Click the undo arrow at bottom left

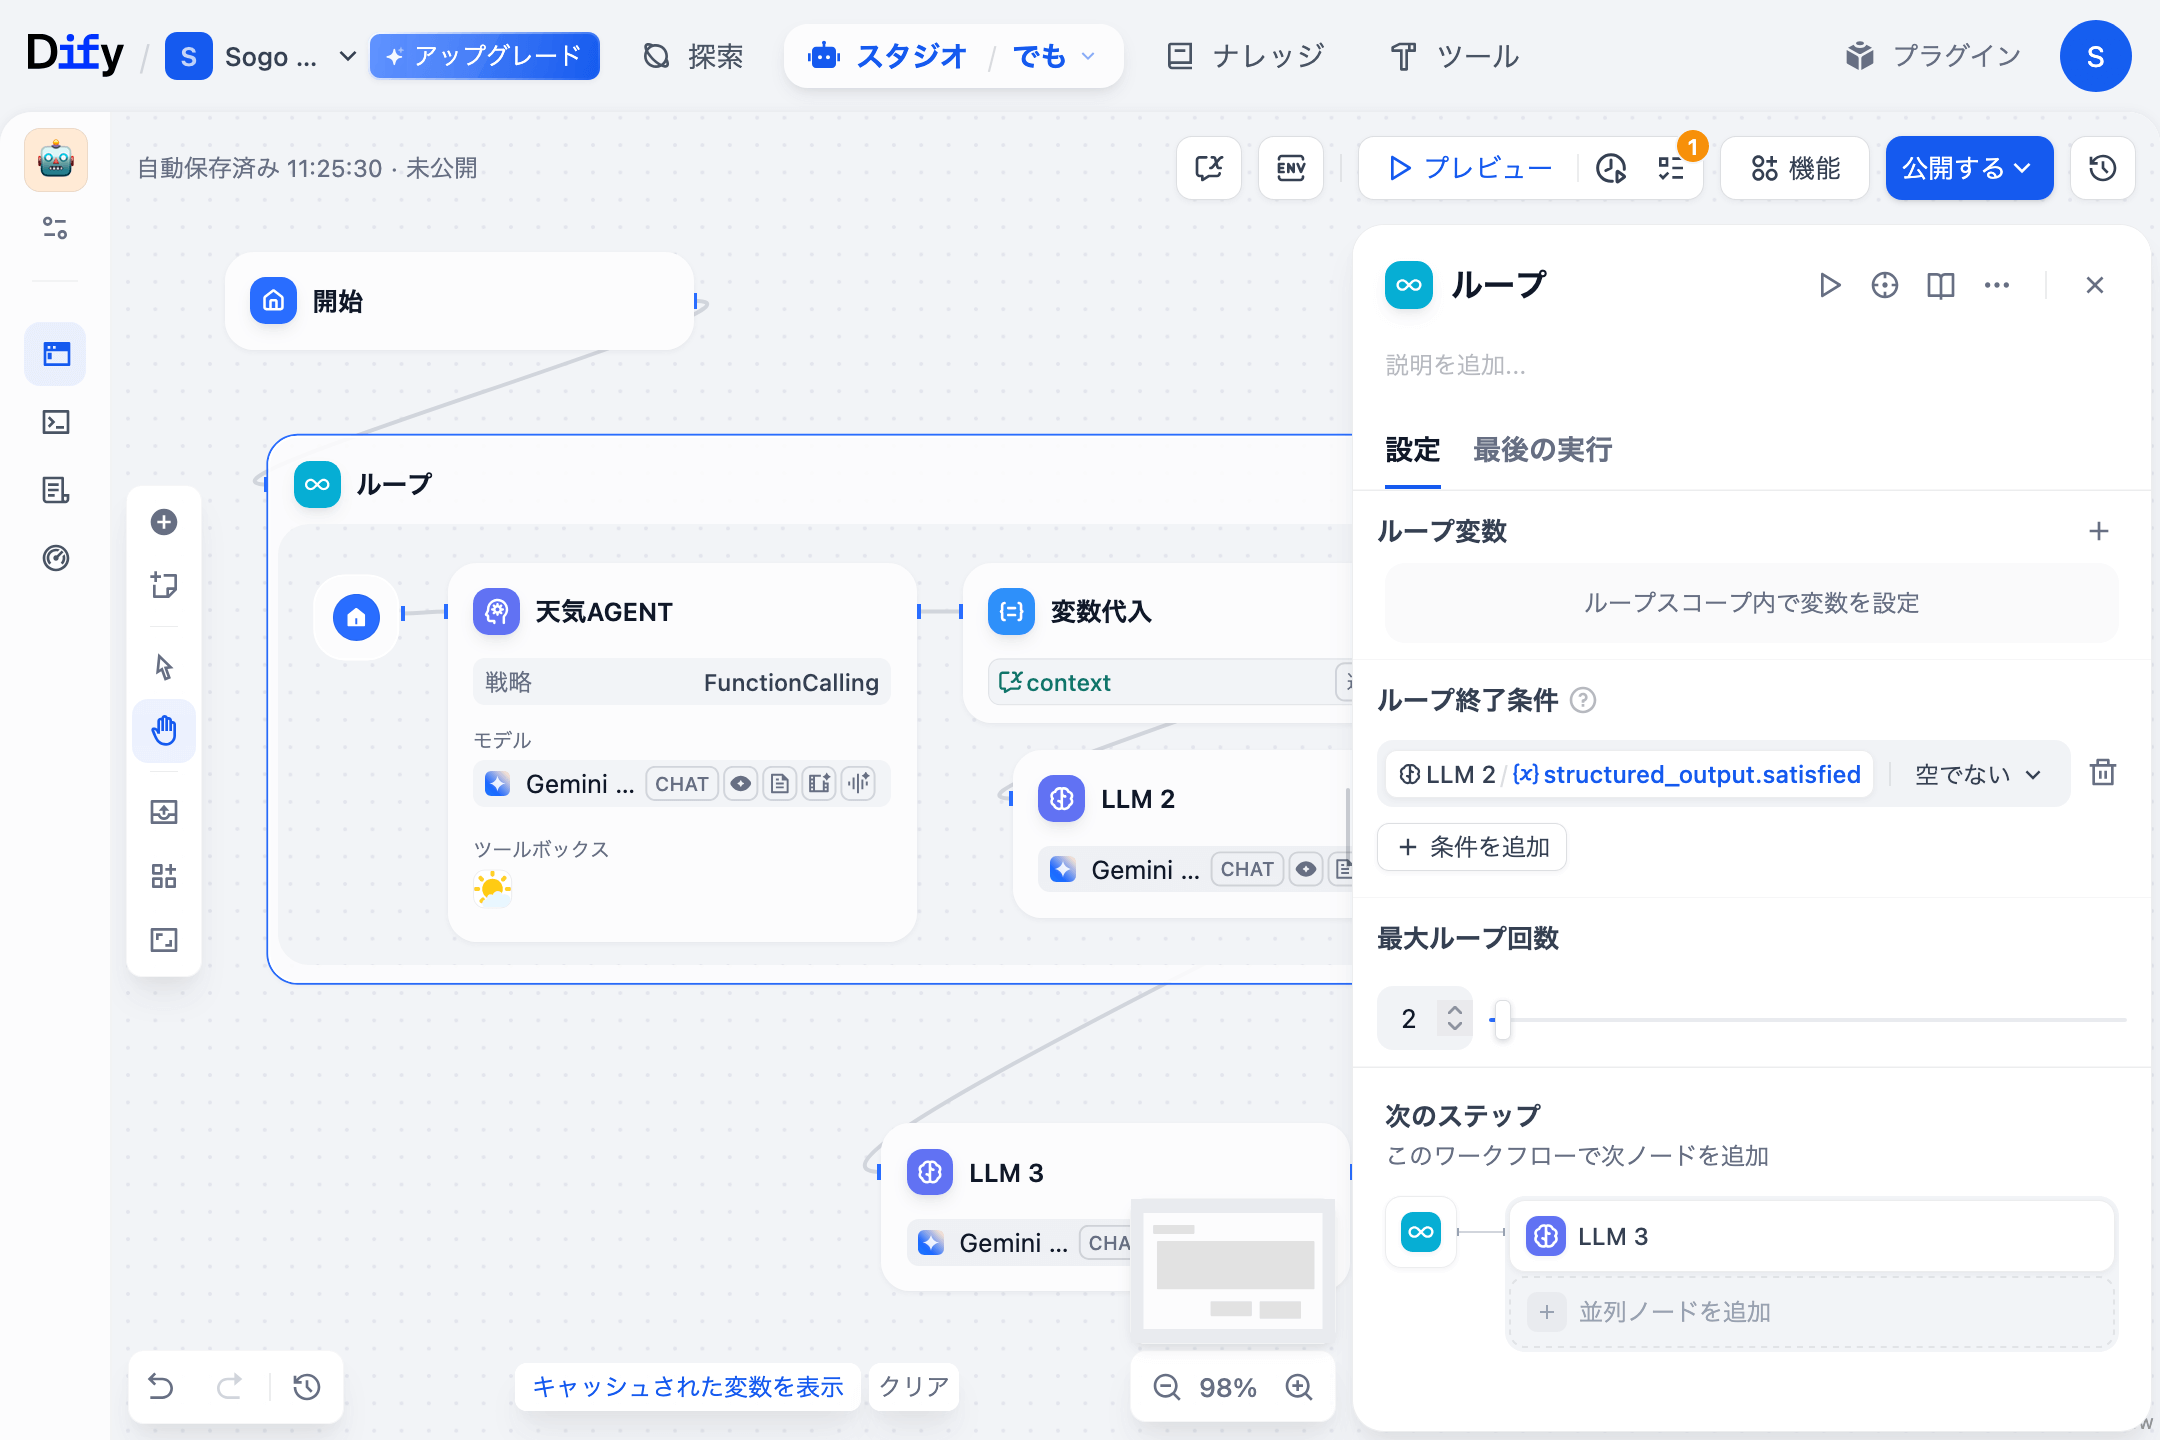tap(161, 1387)
